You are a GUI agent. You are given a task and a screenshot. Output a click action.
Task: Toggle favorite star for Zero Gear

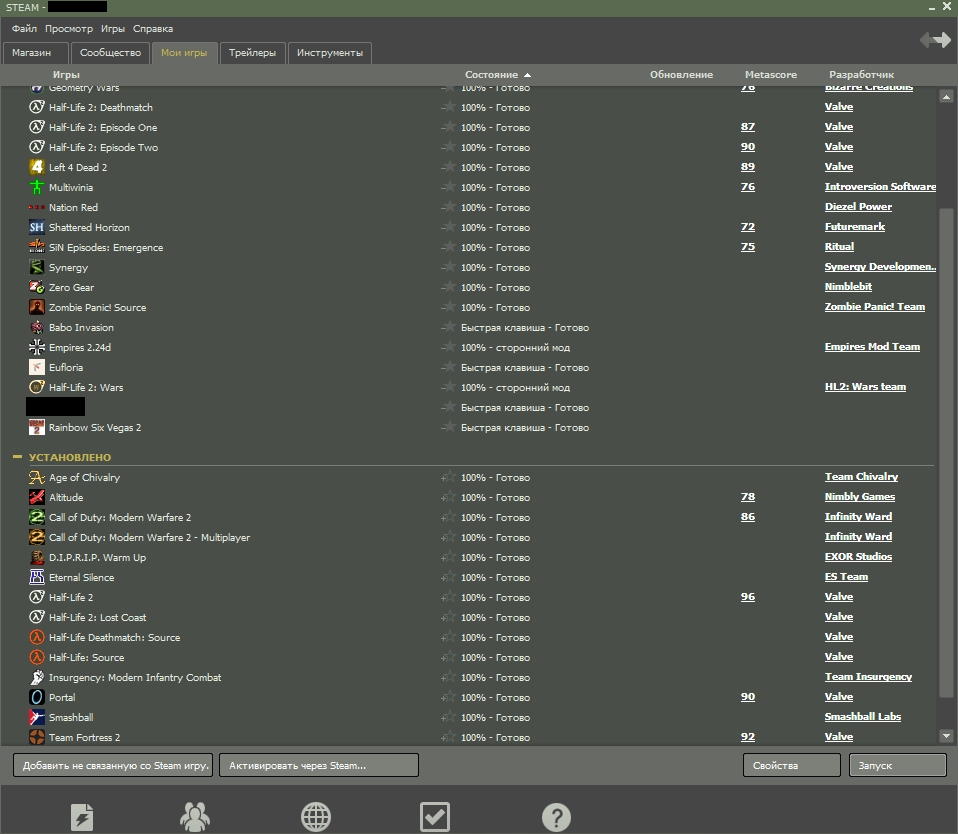point(448,287)
